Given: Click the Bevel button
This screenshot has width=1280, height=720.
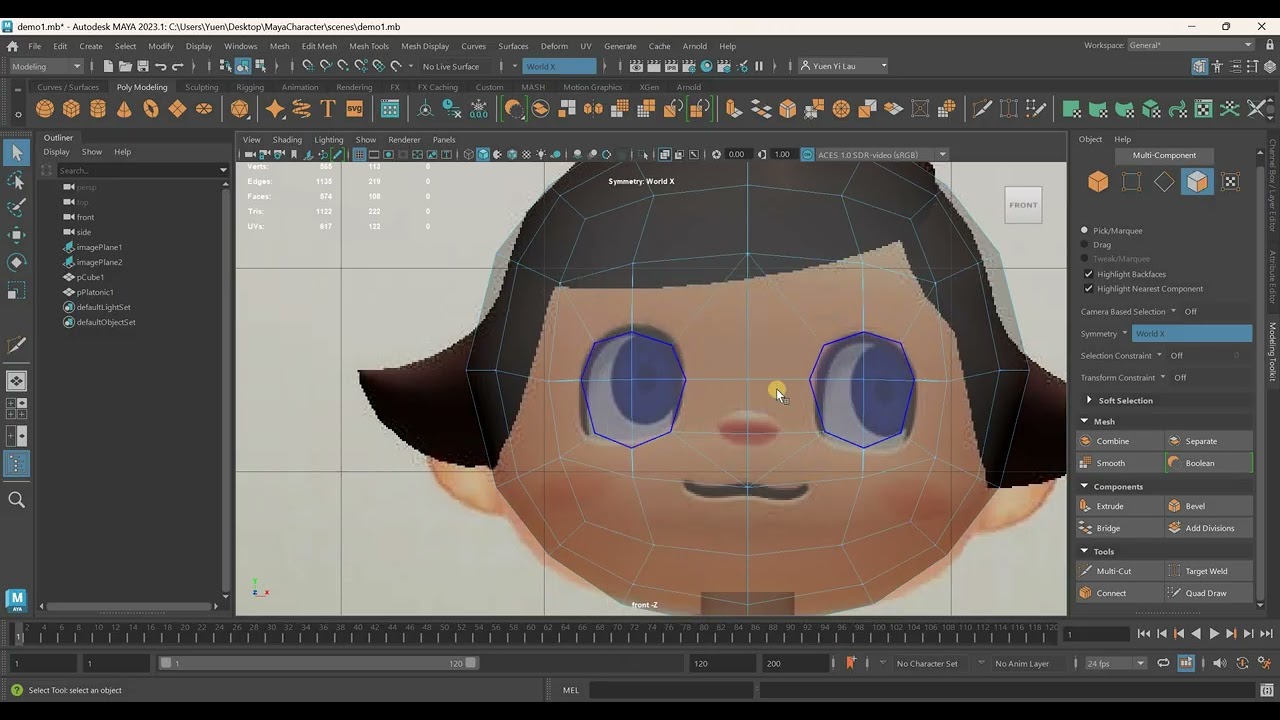Looking at the screenshot, I should 1208,506.
